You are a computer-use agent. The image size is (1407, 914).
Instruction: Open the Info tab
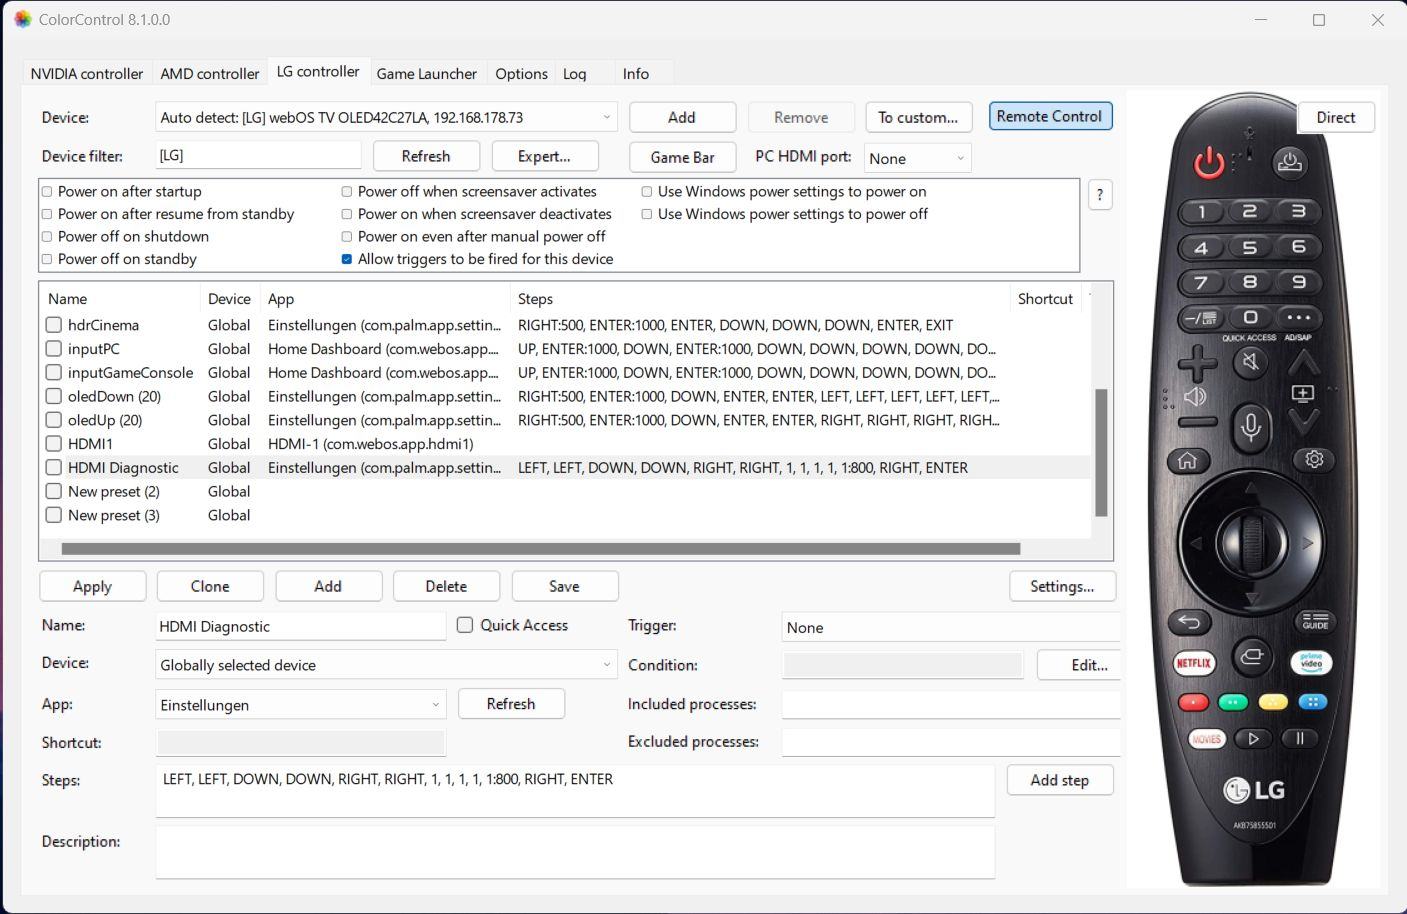pos(636,74)
